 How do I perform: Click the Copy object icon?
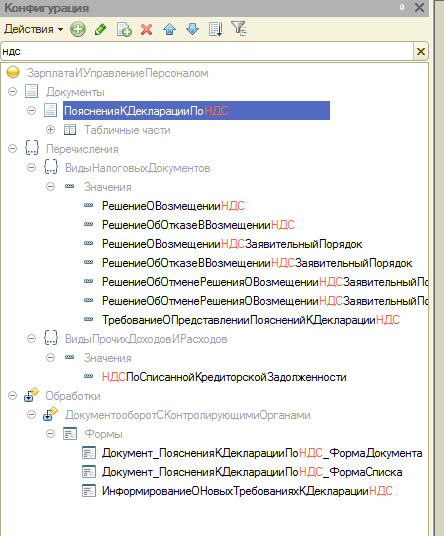(124, 29)
